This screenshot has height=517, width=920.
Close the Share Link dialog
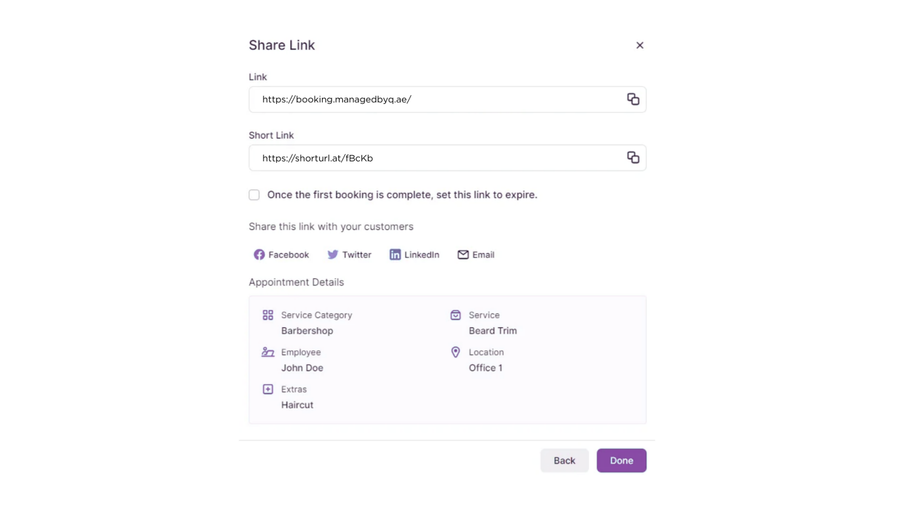[640, 45]
